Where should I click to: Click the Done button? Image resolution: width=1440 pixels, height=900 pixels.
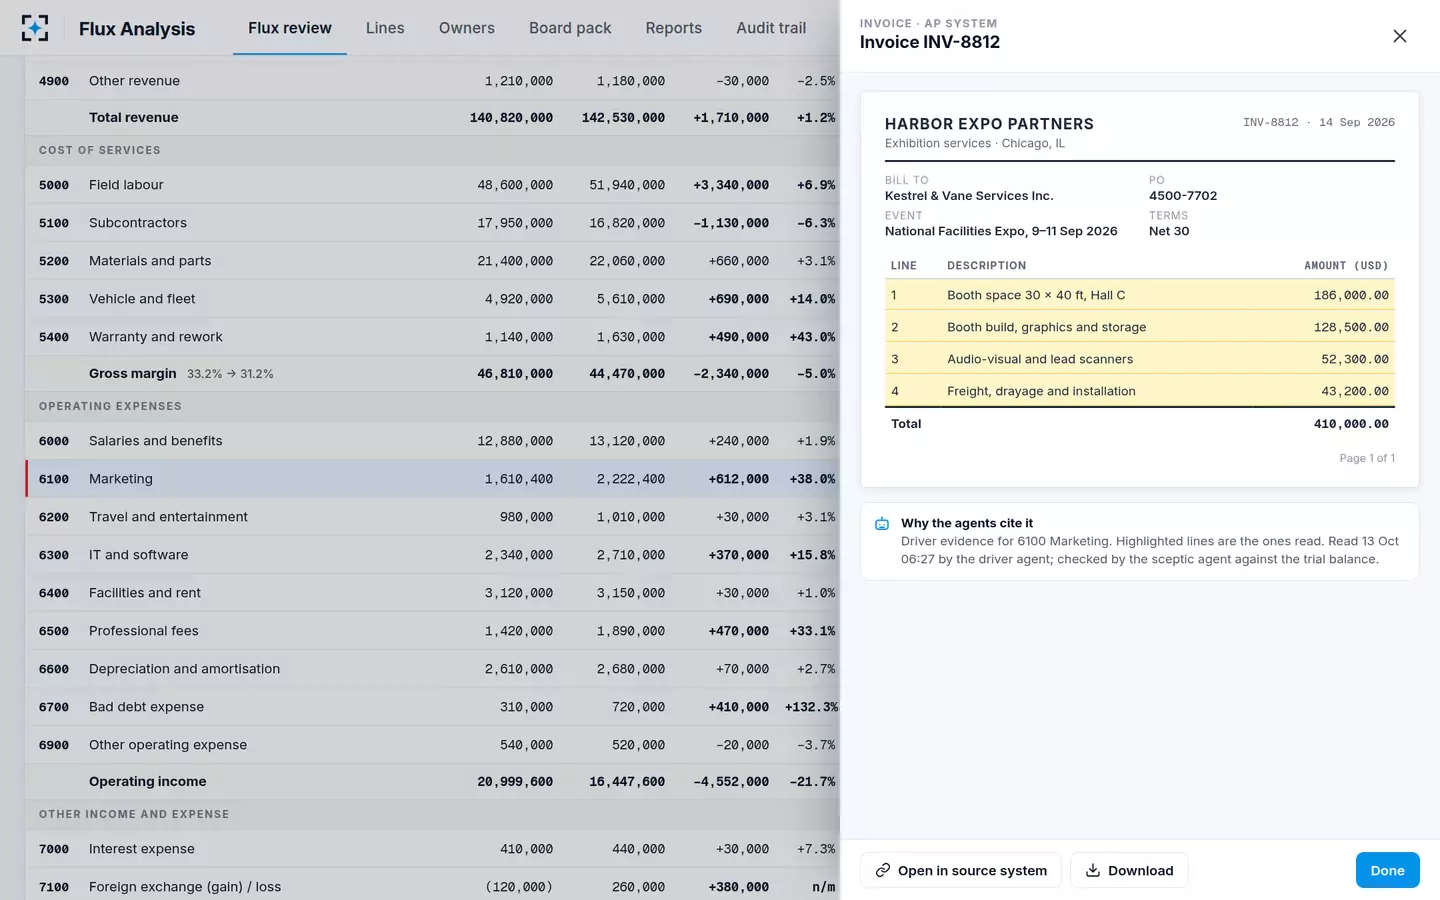tap(1387, 870)
